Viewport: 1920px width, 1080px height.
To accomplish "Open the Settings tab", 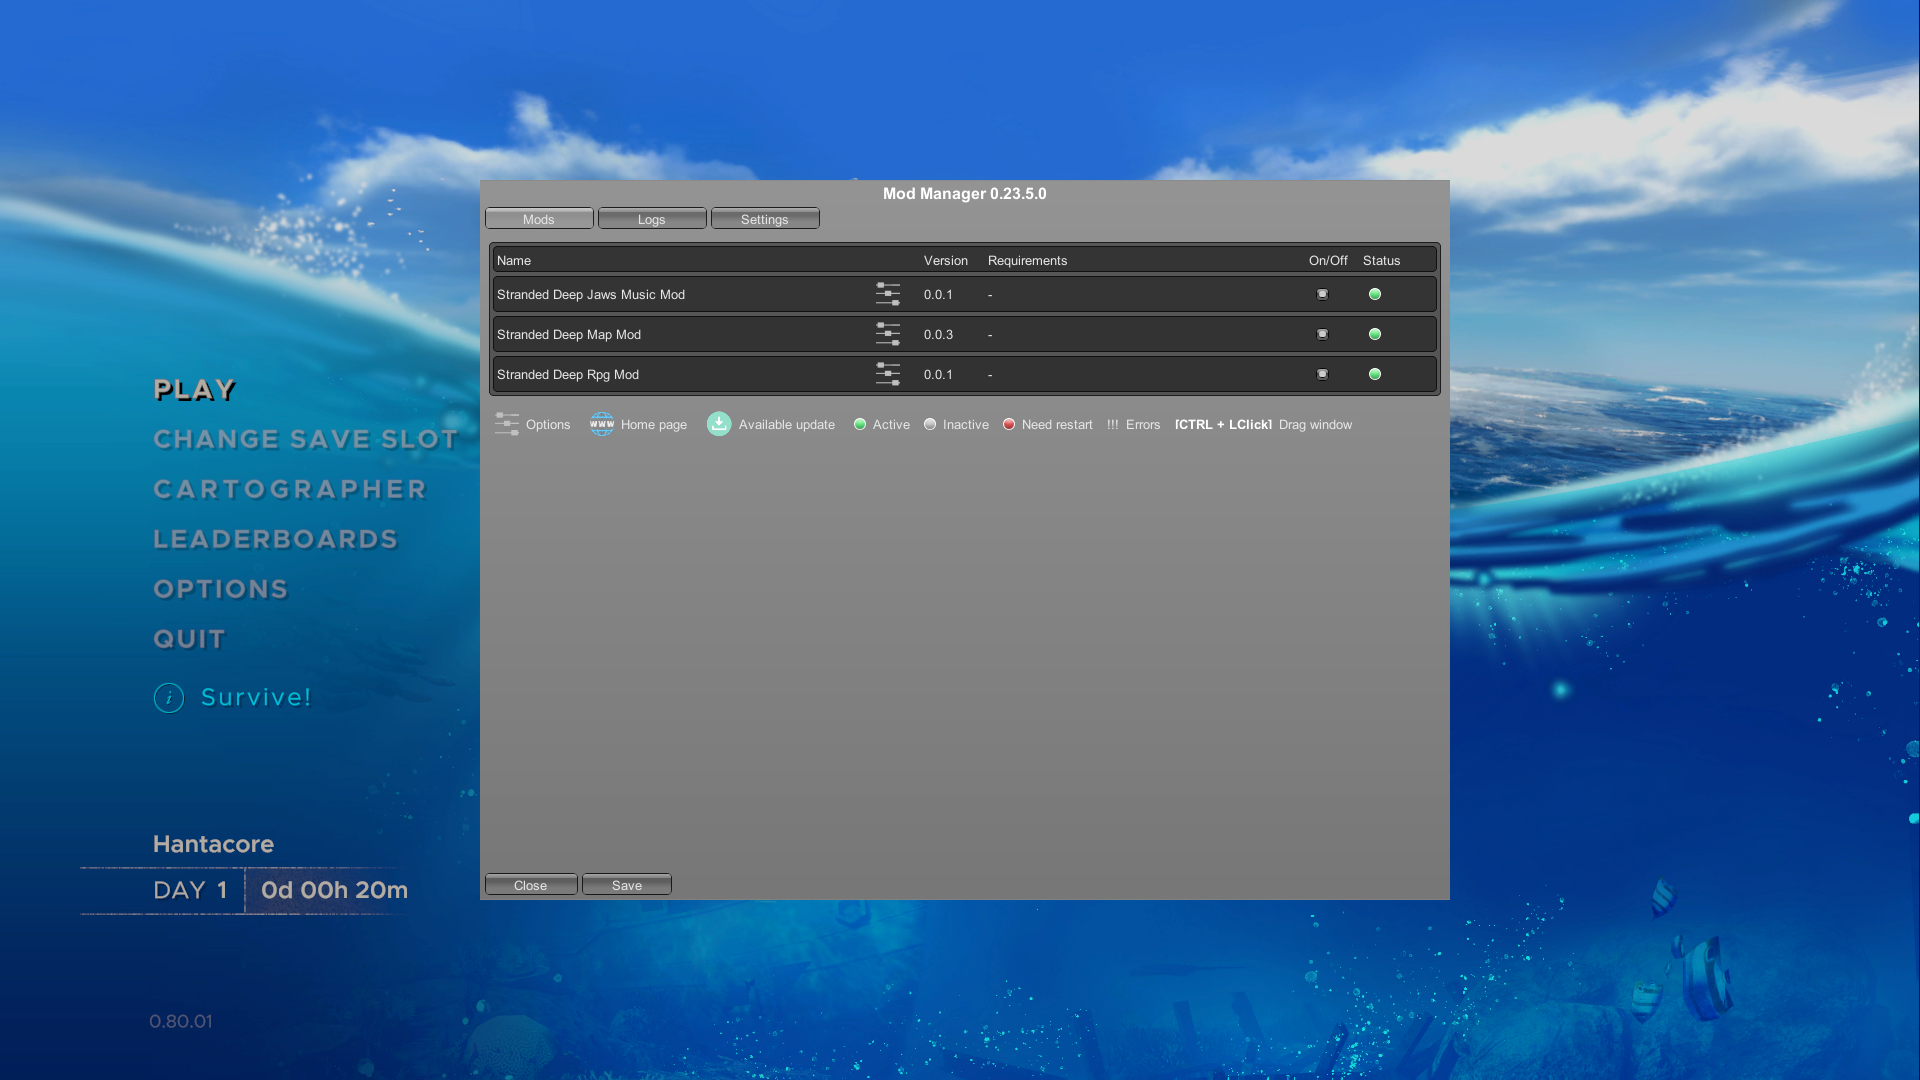I will click(x=764, y=219).
